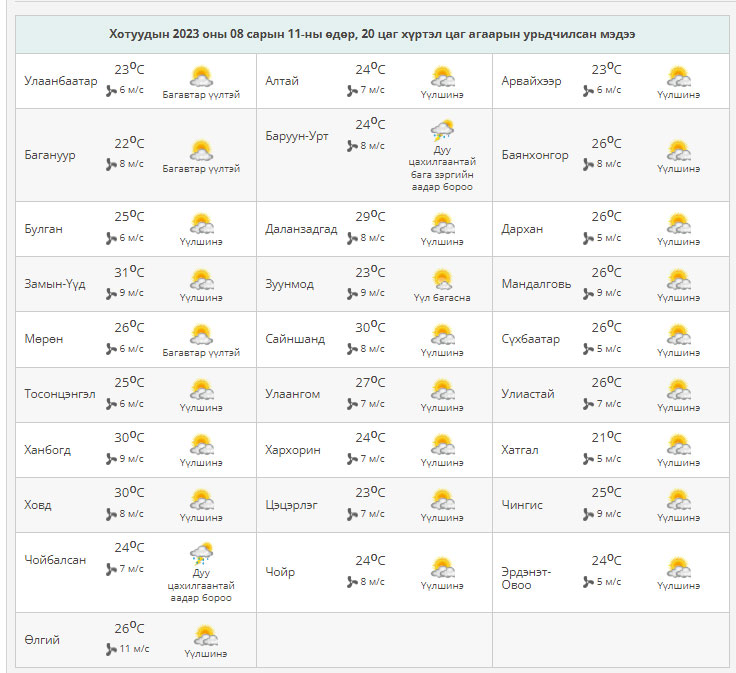
Task: Click the thunderstorm icon for Баруун-Урт
Action: (x=441, y=131)
